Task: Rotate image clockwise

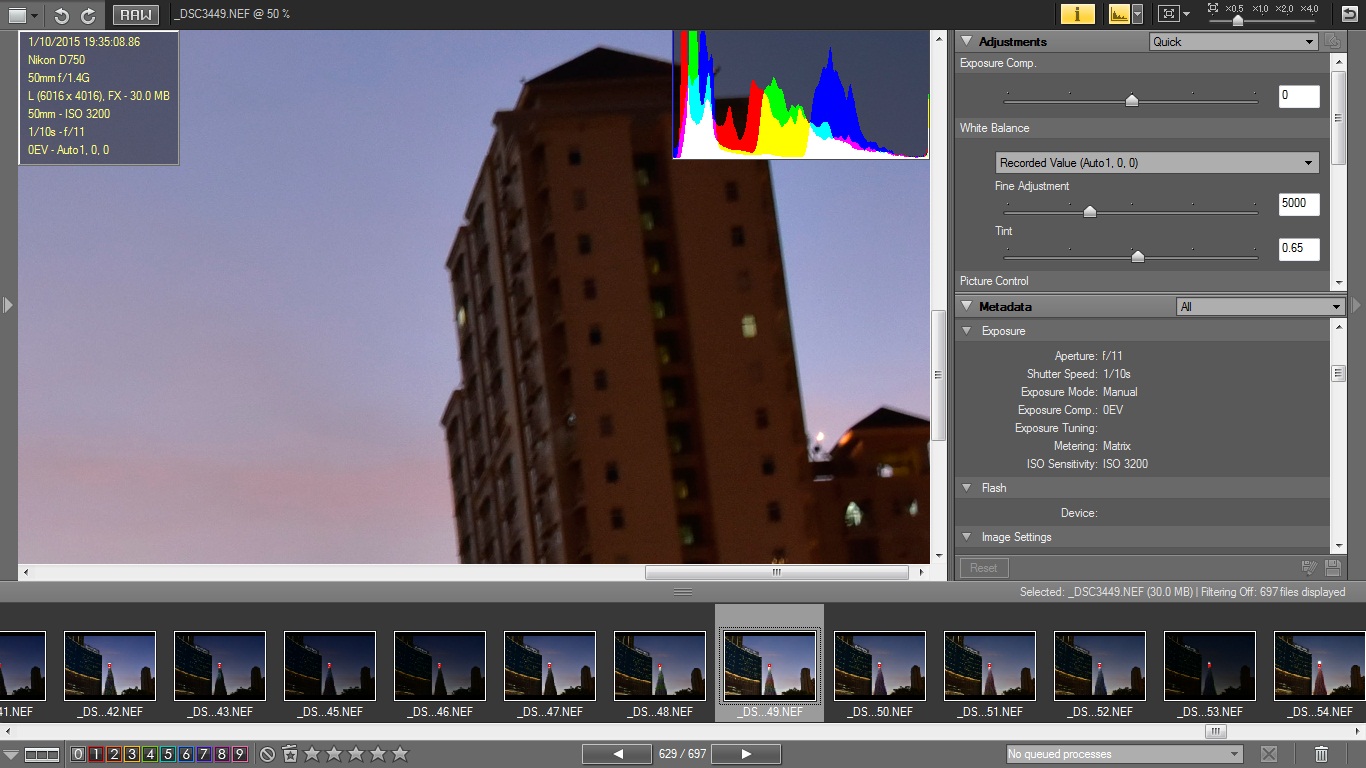Action: pos(88,15)
